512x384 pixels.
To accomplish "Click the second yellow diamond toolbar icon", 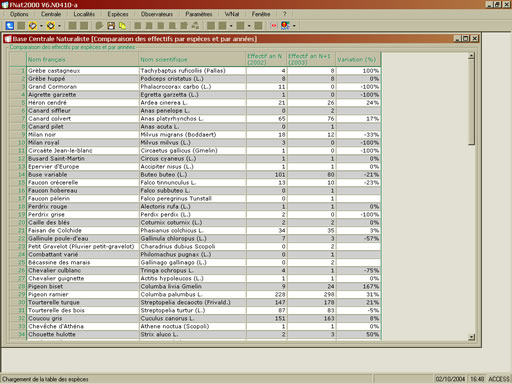I will click(51, 26).
